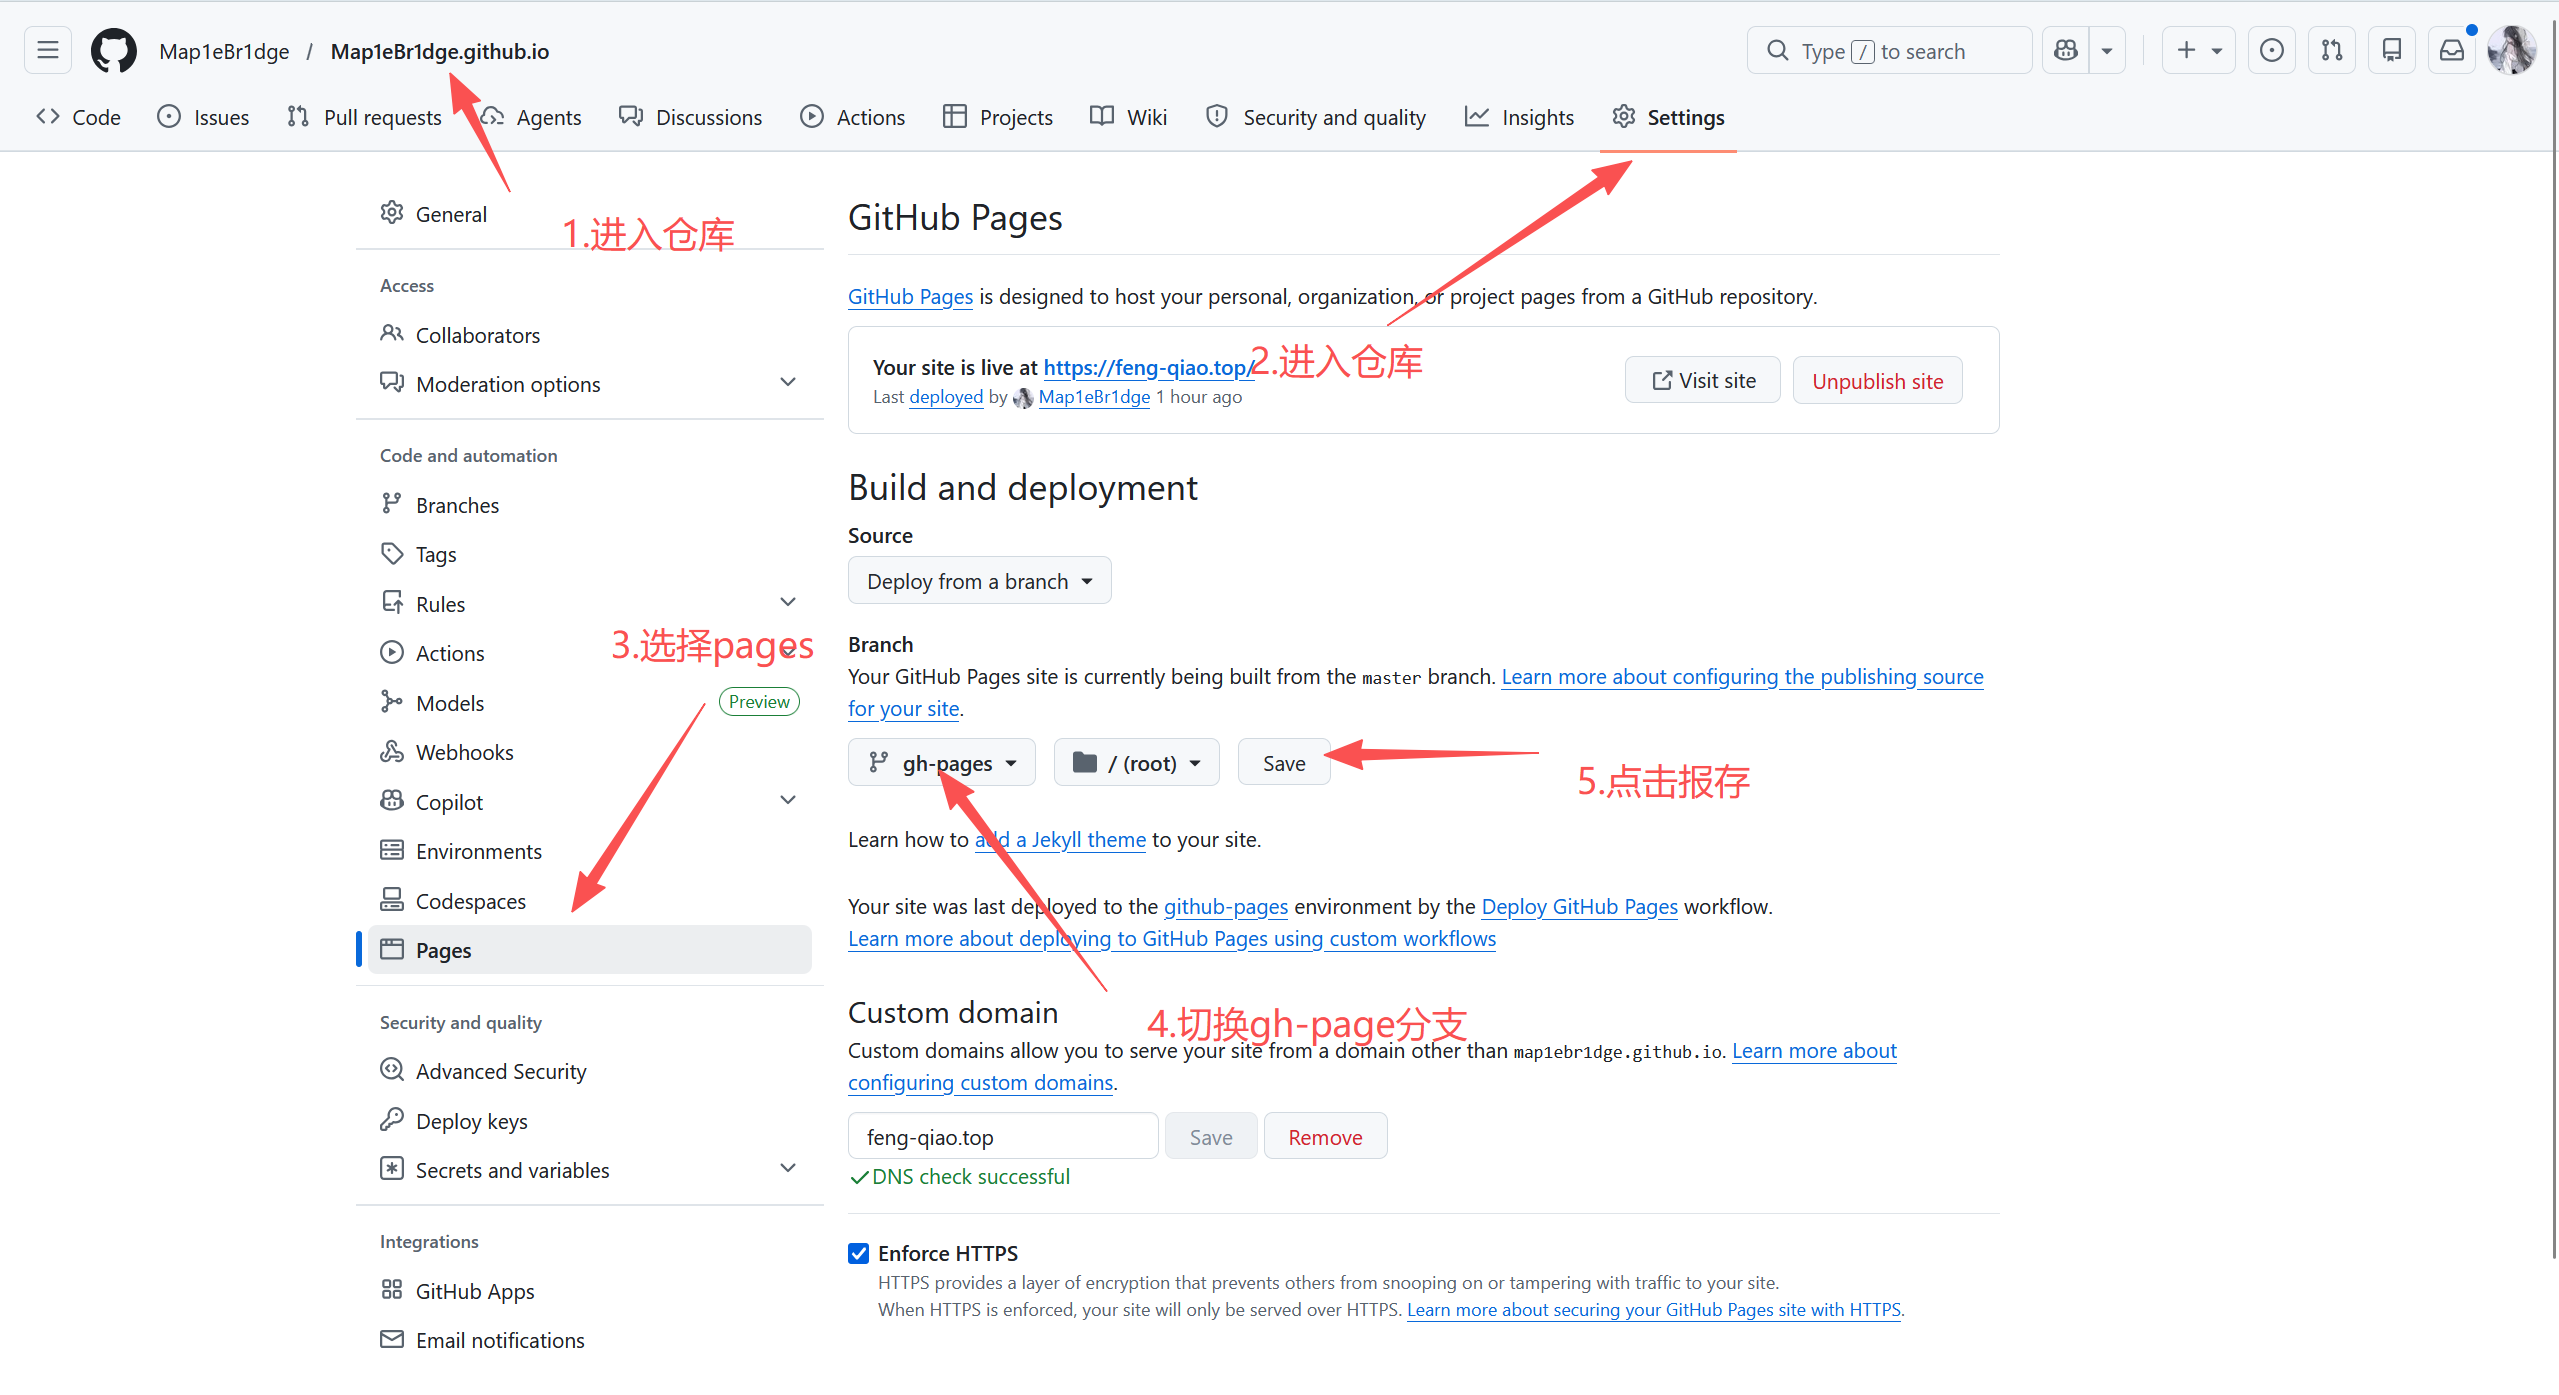Click the page vertical scrollbar
The width and height of the screenshot is (2559, 1395).
[2552, 640]
